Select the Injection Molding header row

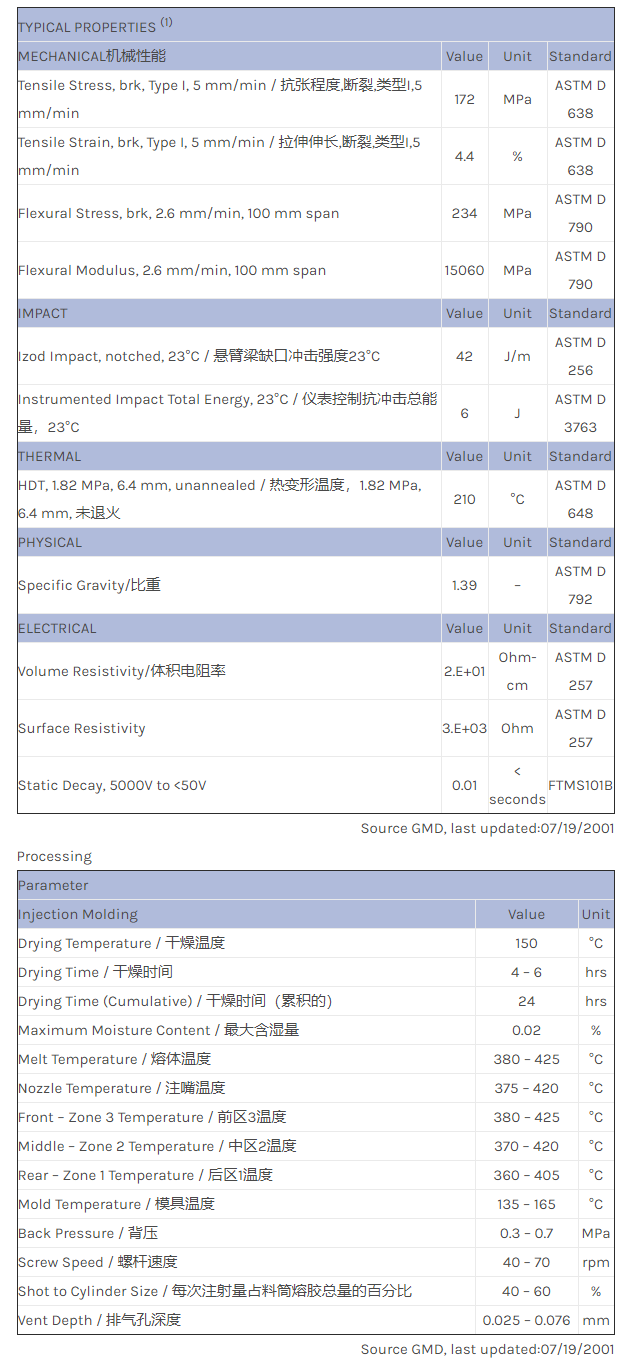[78, 914]
